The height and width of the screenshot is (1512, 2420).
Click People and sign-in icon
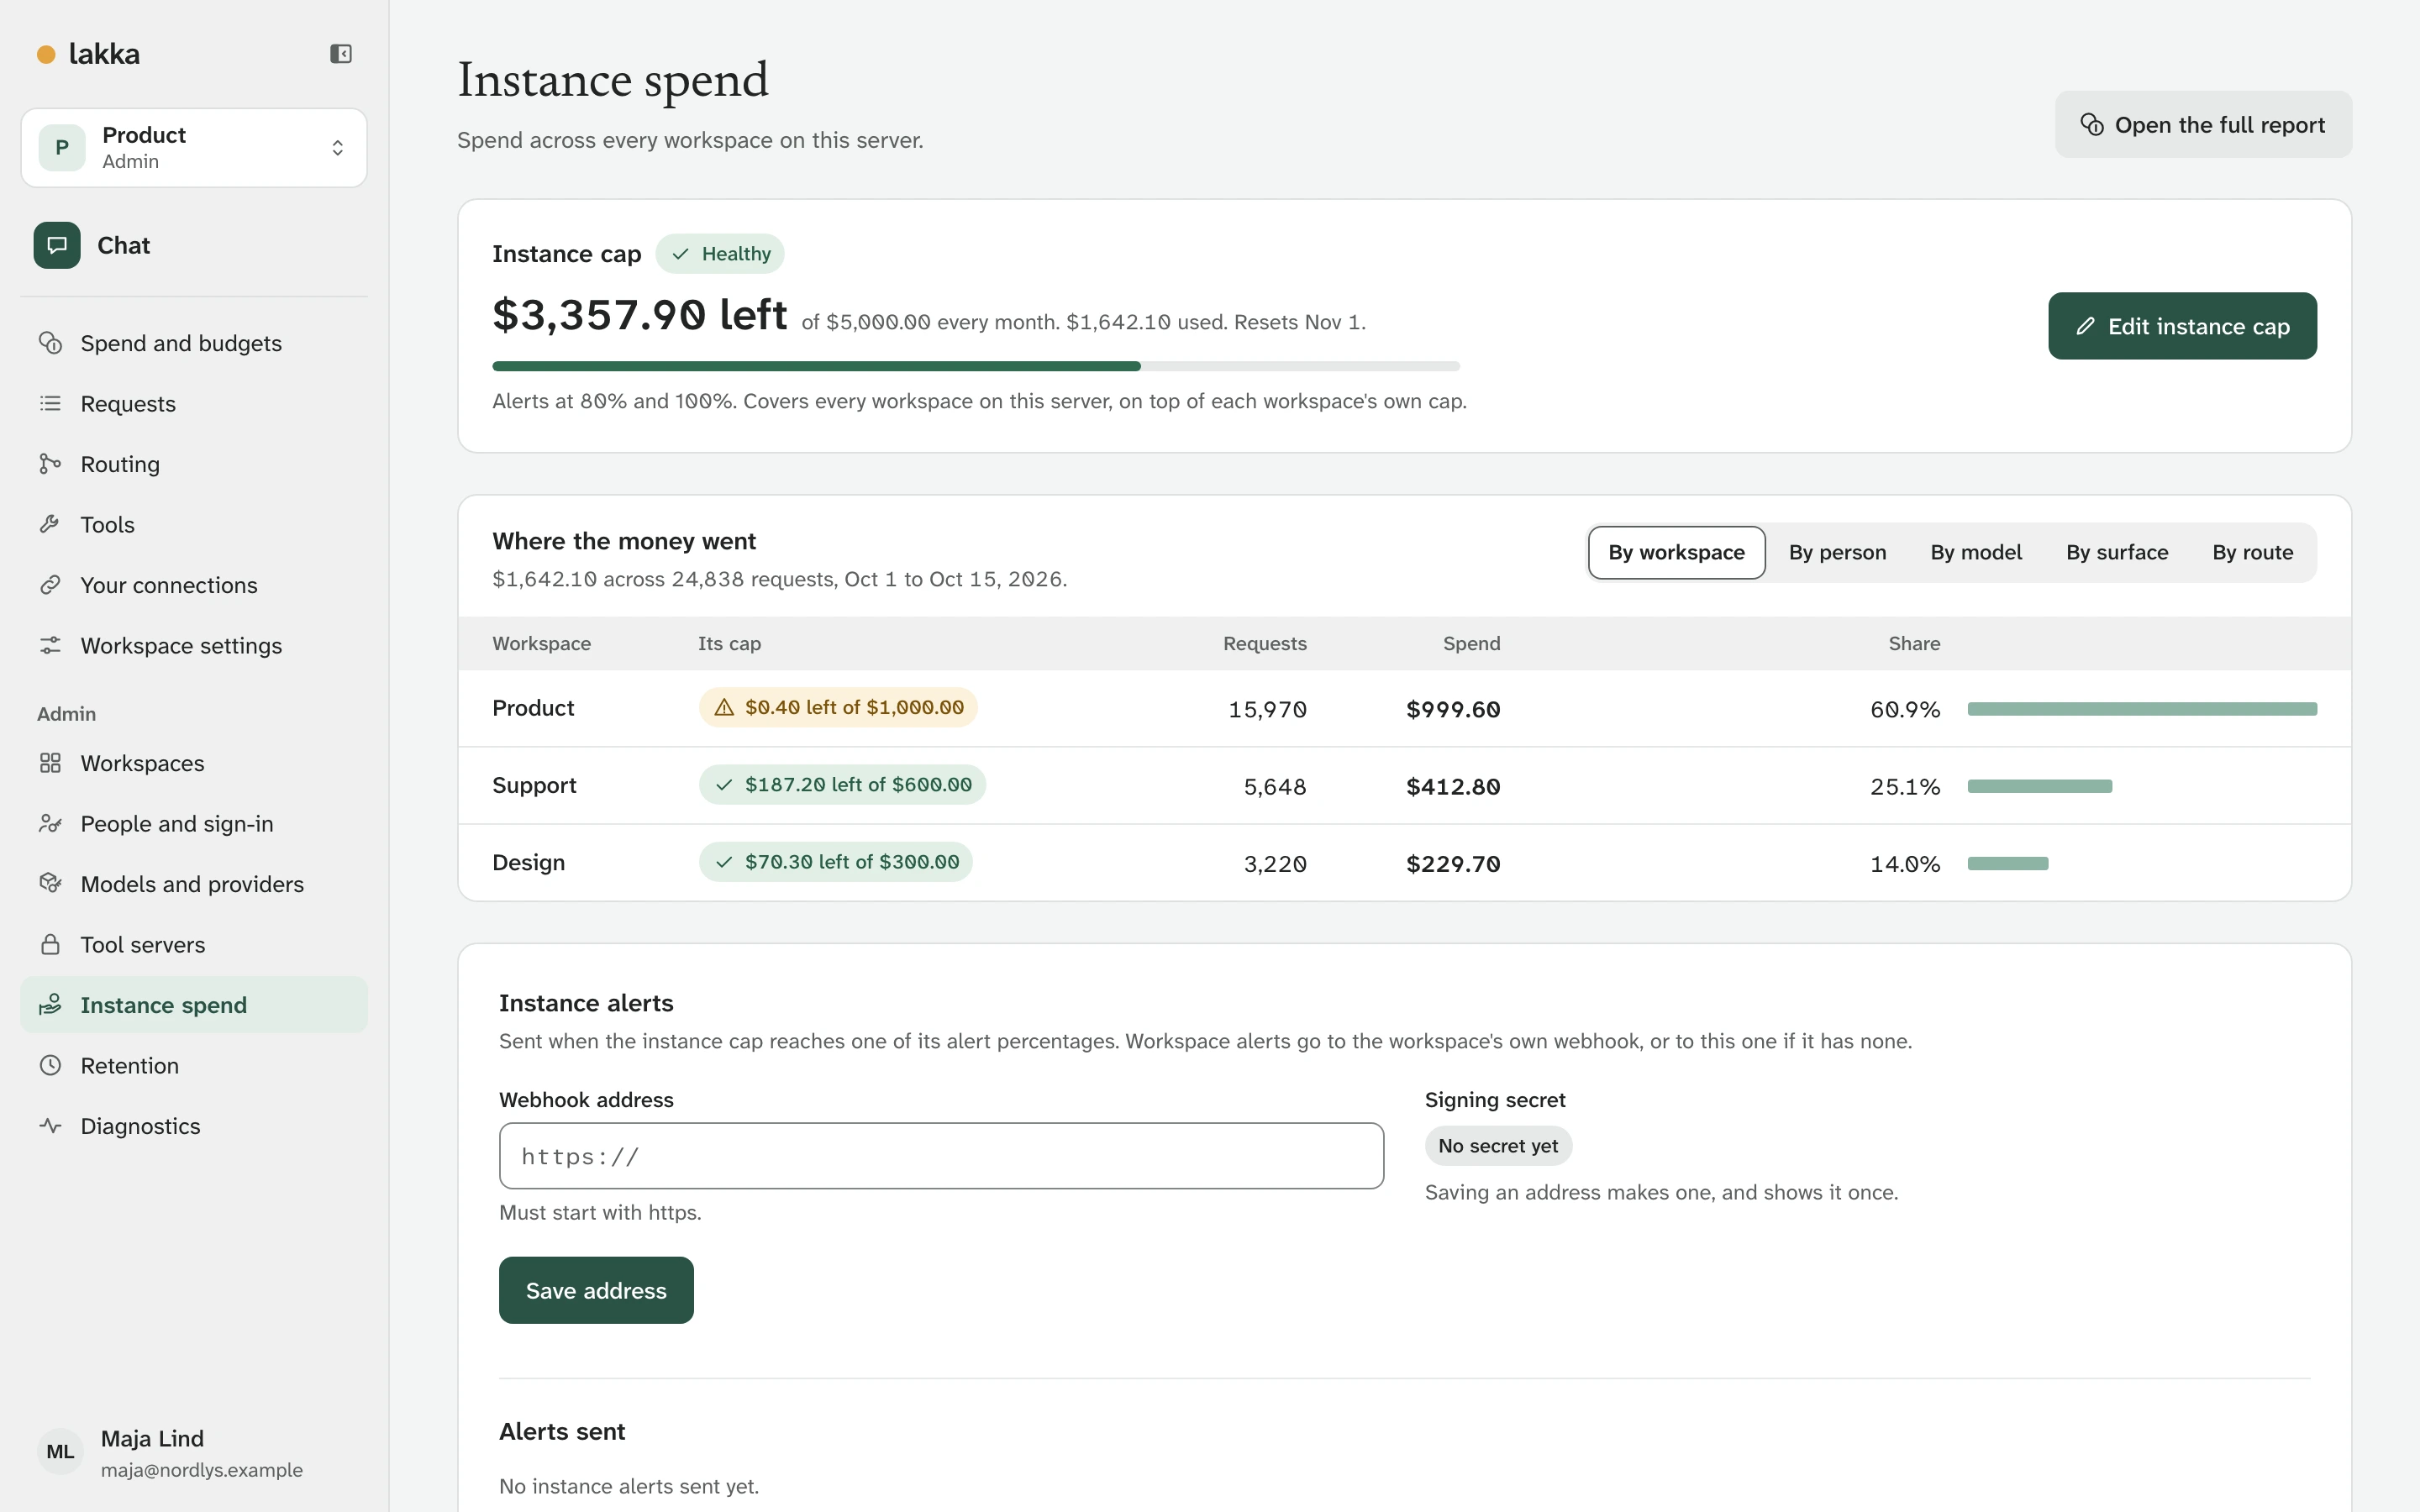tap(50, 823)
